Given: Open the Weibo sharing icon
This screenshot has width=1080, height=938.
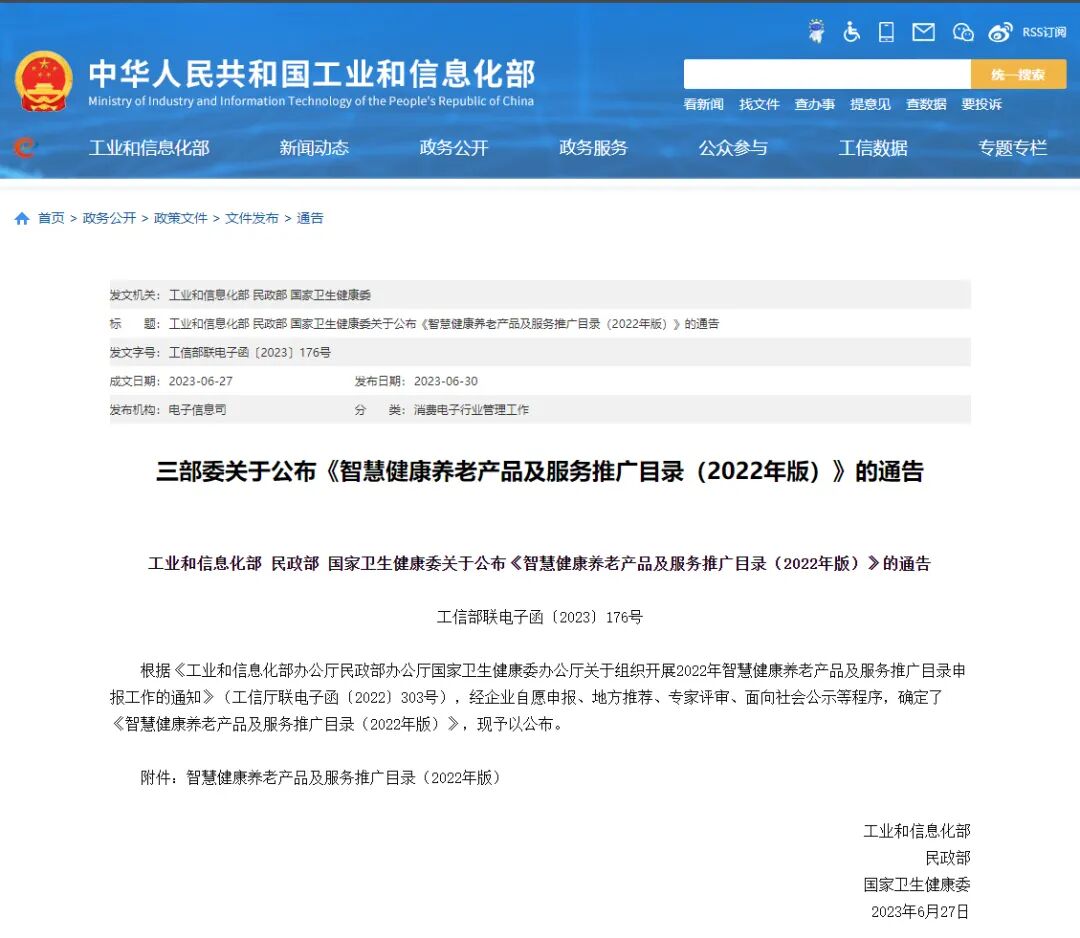Looking at the screenshot, I should (x=1000, y=31).
